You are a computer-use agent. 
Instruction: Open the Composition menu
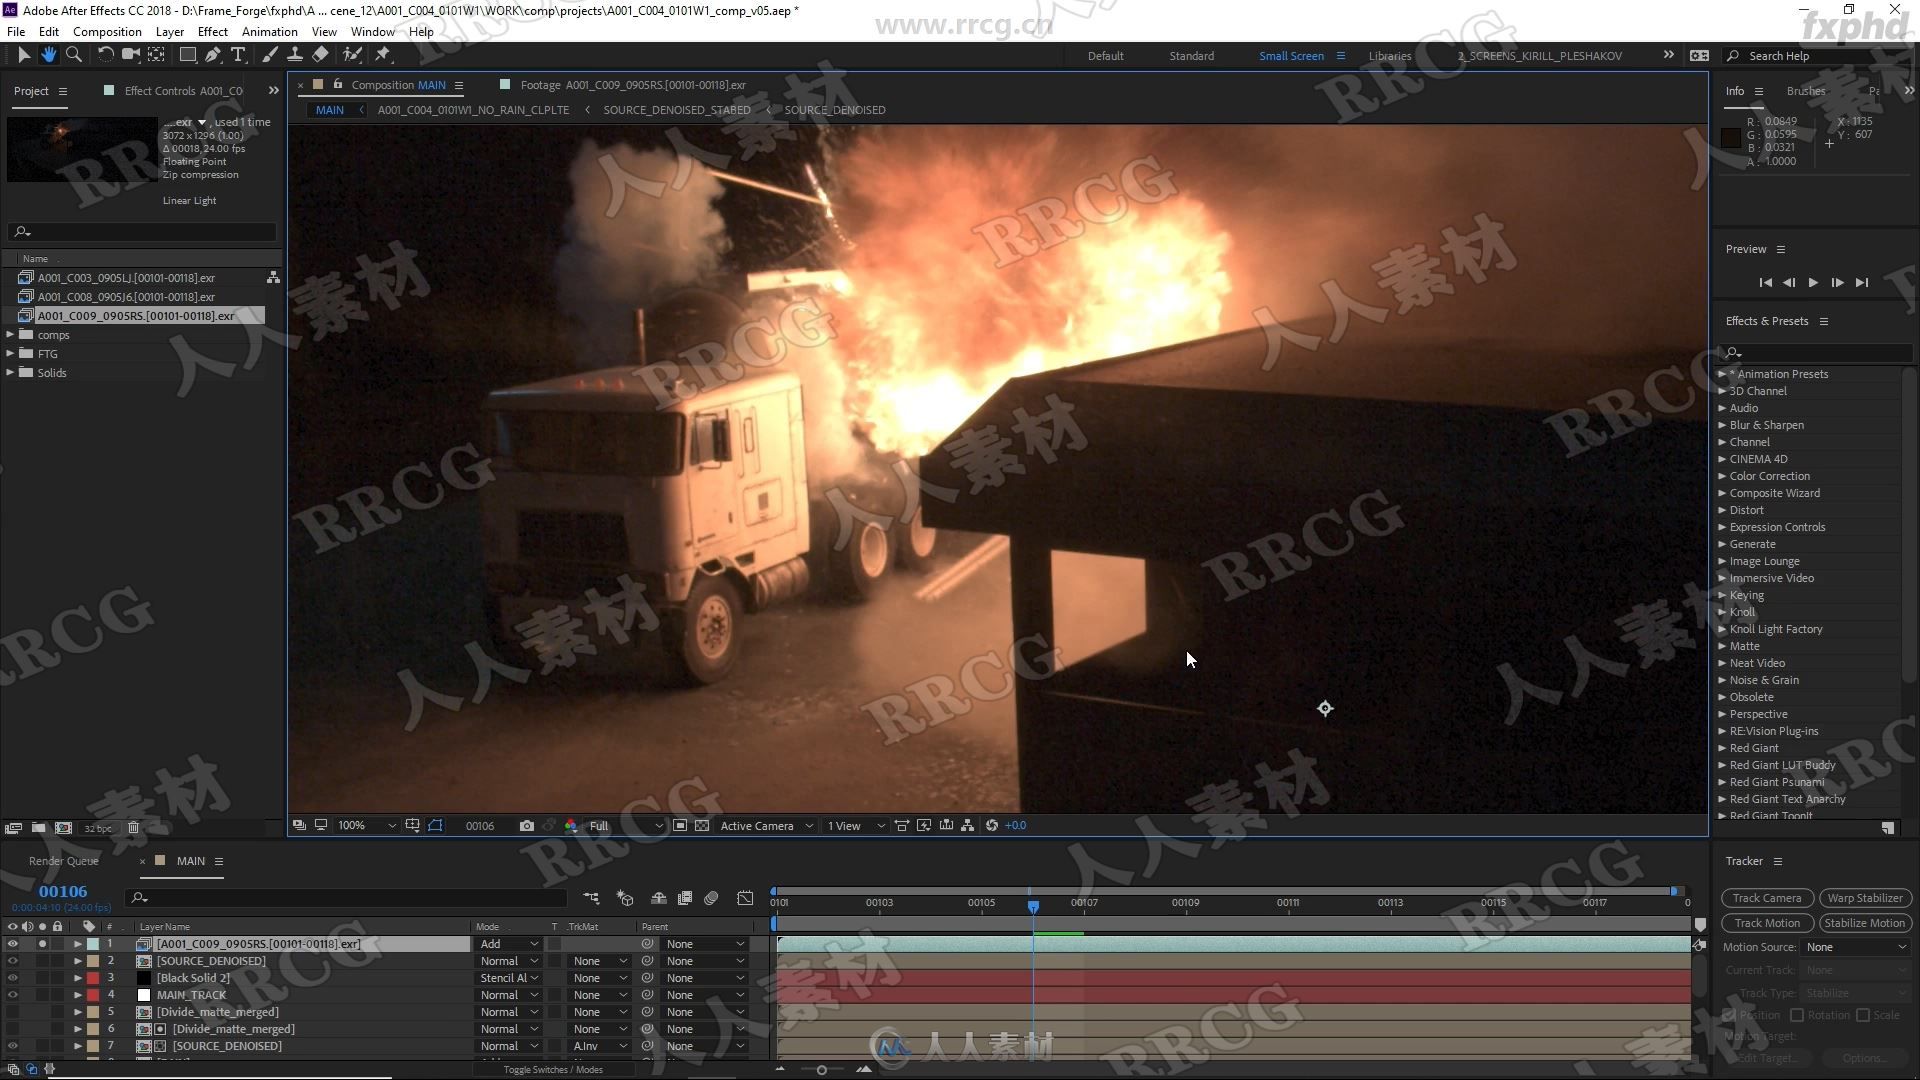tap(107, 31)
